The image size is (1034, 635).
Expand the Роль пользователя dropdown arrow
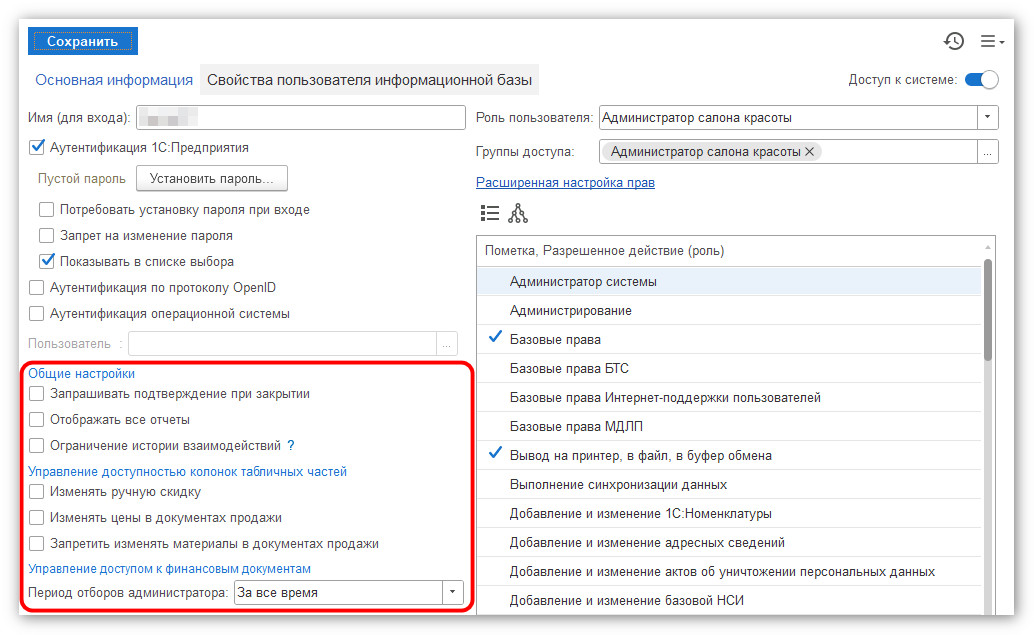tap(987, 117)
